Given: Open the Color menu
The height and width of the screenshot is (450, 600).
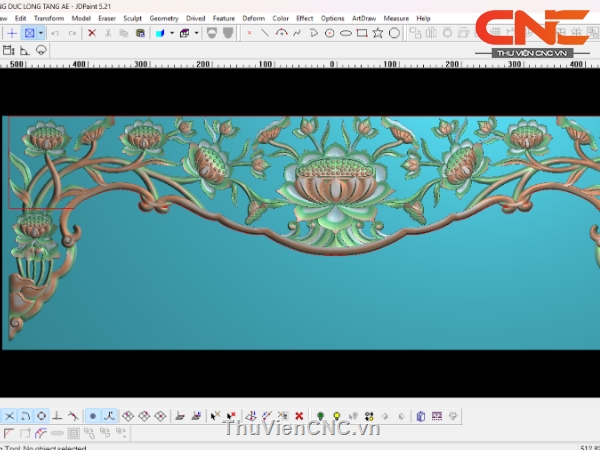Looking at the screenshot, I should click(281, 18).
